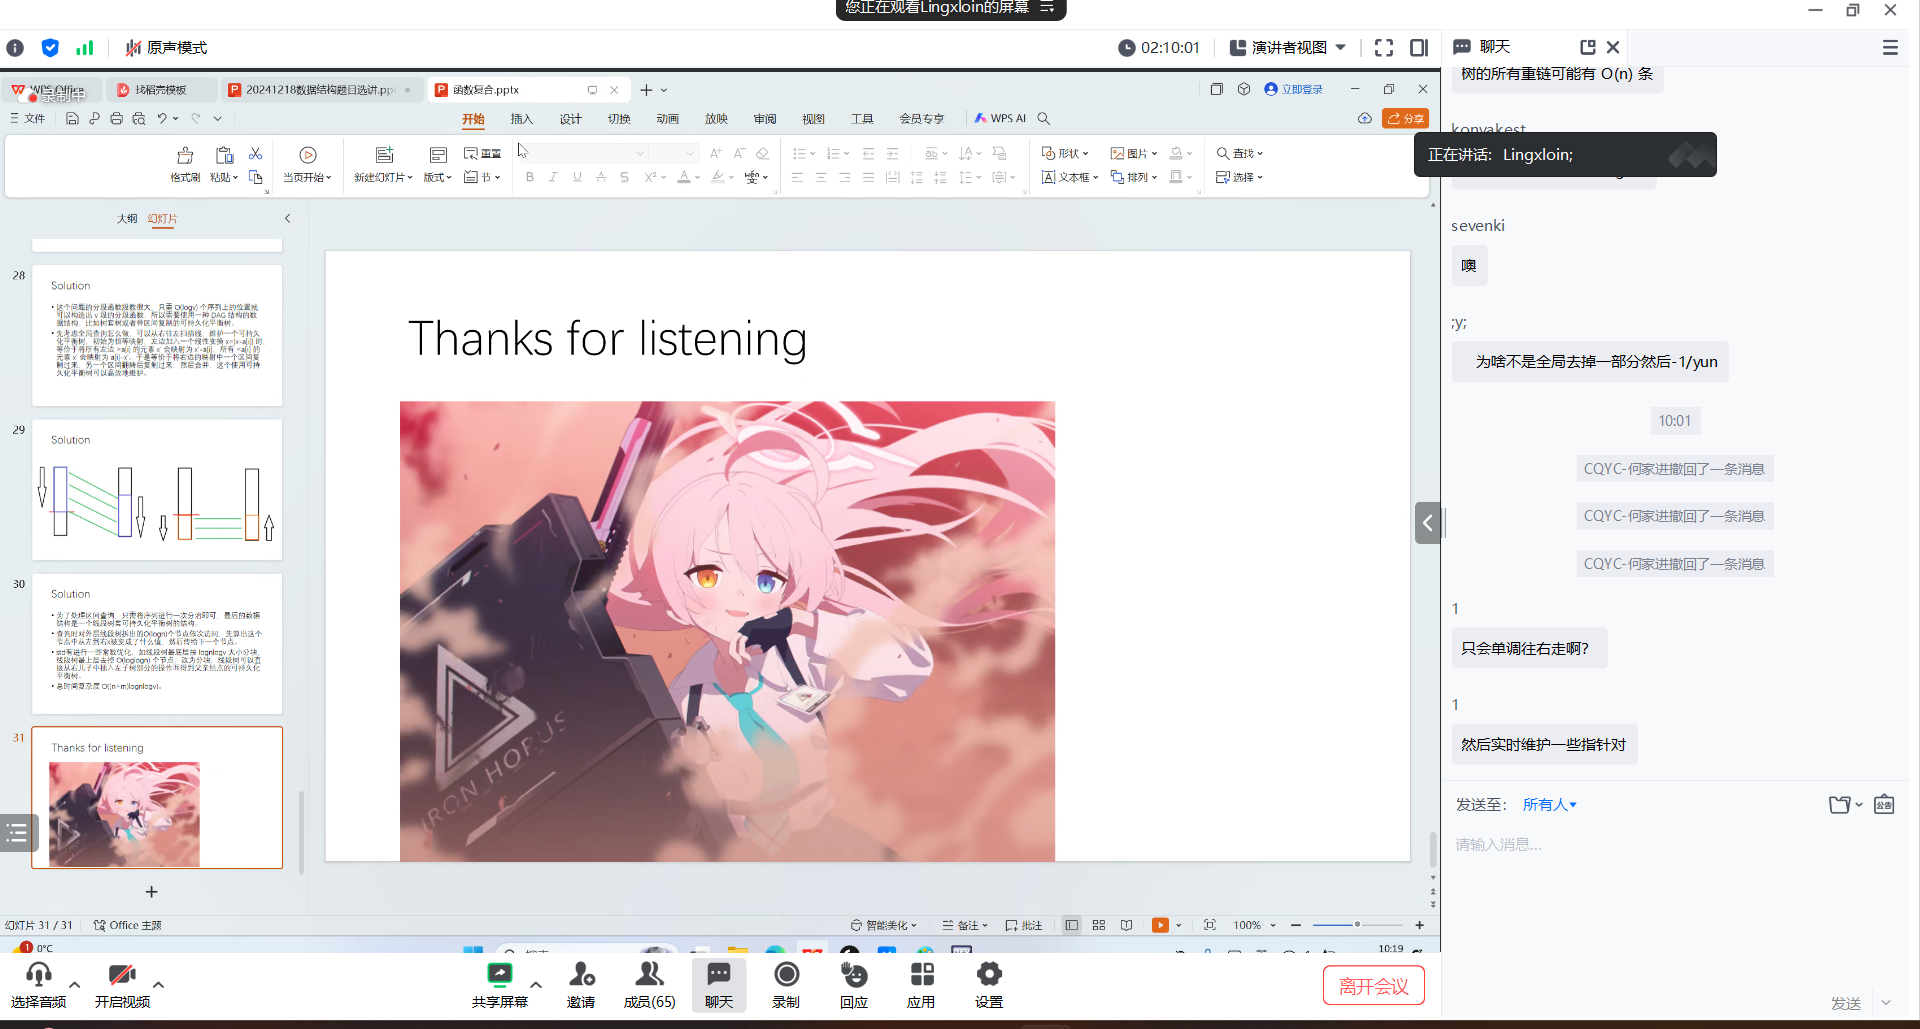Screen dimensions: 1920x1029
Task: Click the scissors cut icon
Action: [x=256, y=154]
